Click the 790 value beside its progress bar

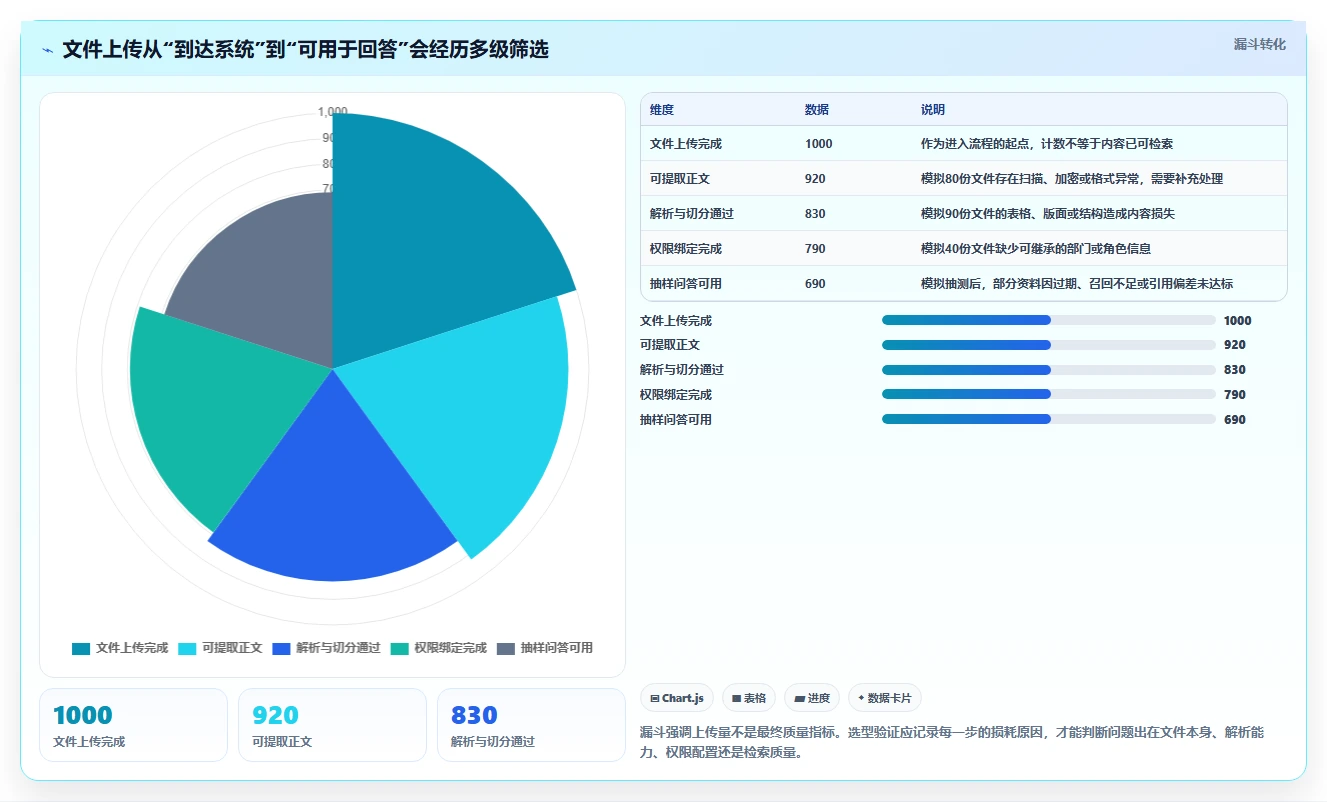point(1235,395)
